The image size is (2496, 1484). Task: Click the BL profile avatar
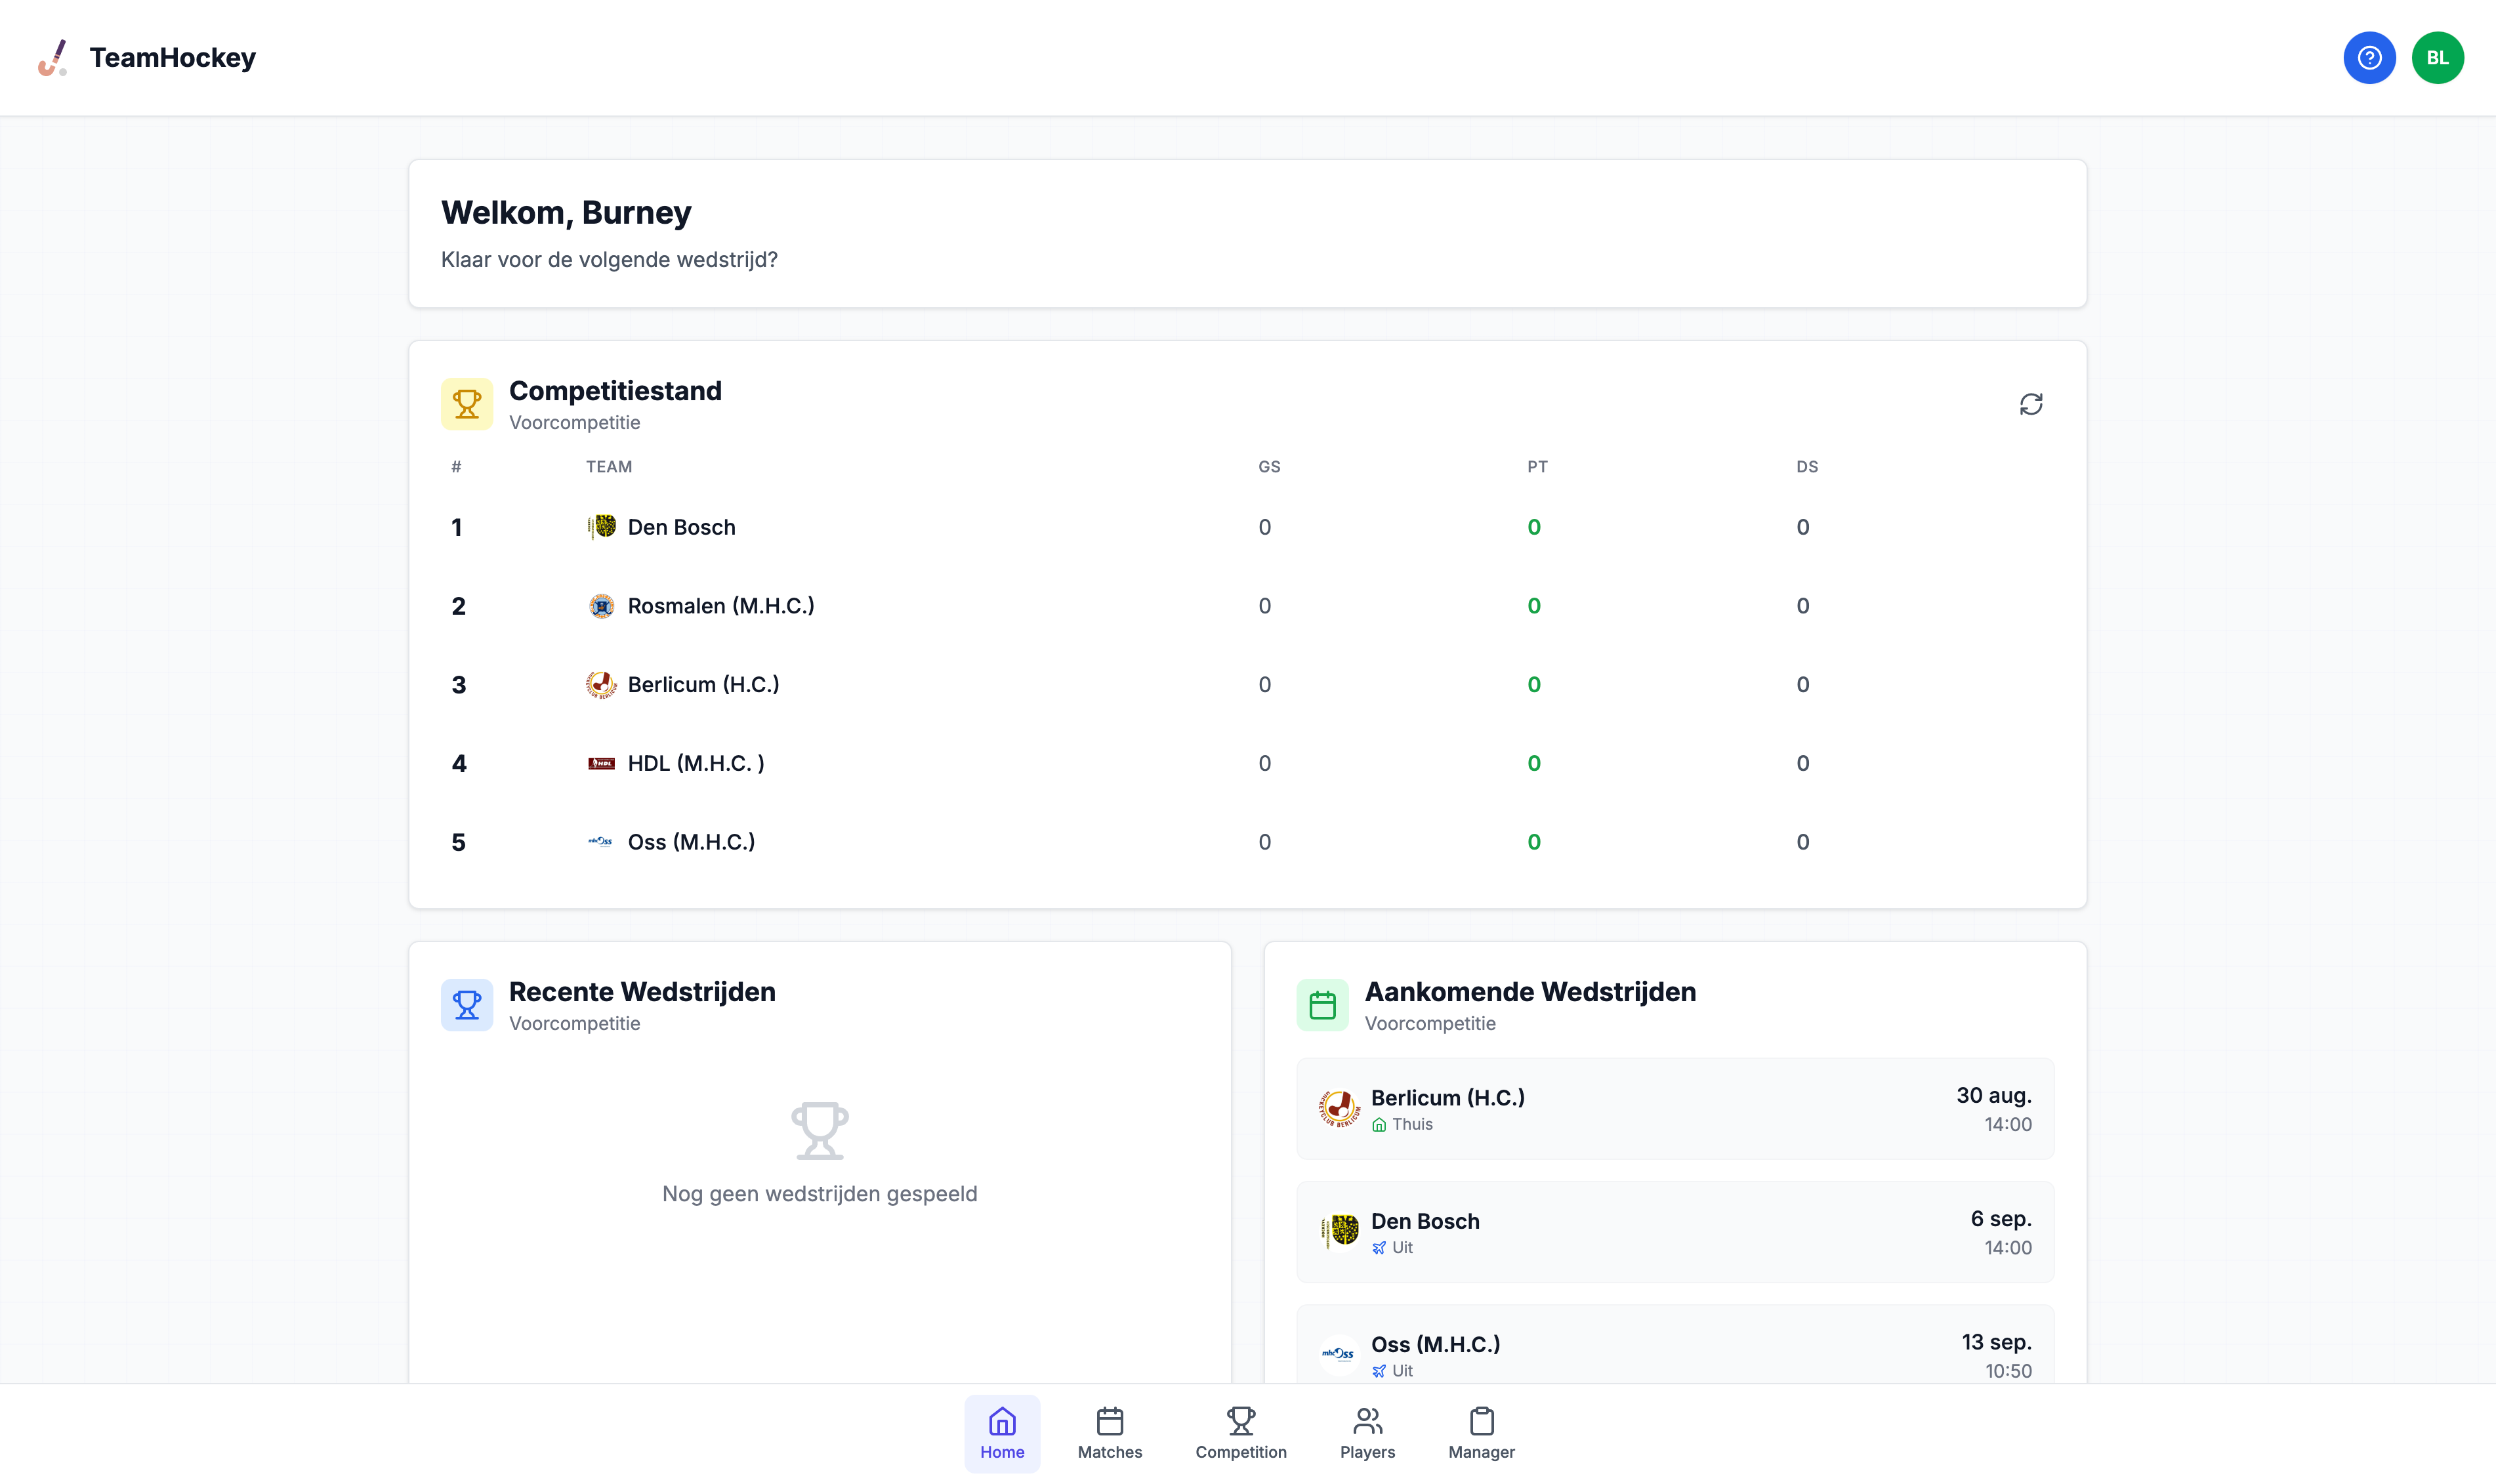2438,57
